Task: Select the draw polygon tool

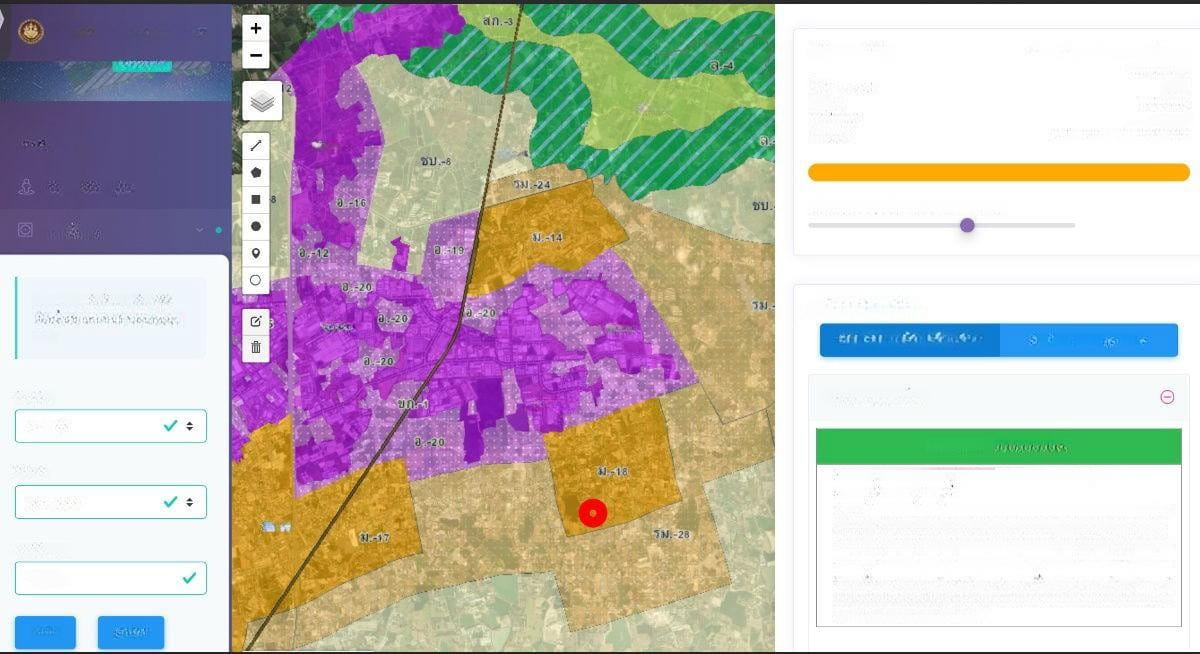Action: click(x=256, y=172)
